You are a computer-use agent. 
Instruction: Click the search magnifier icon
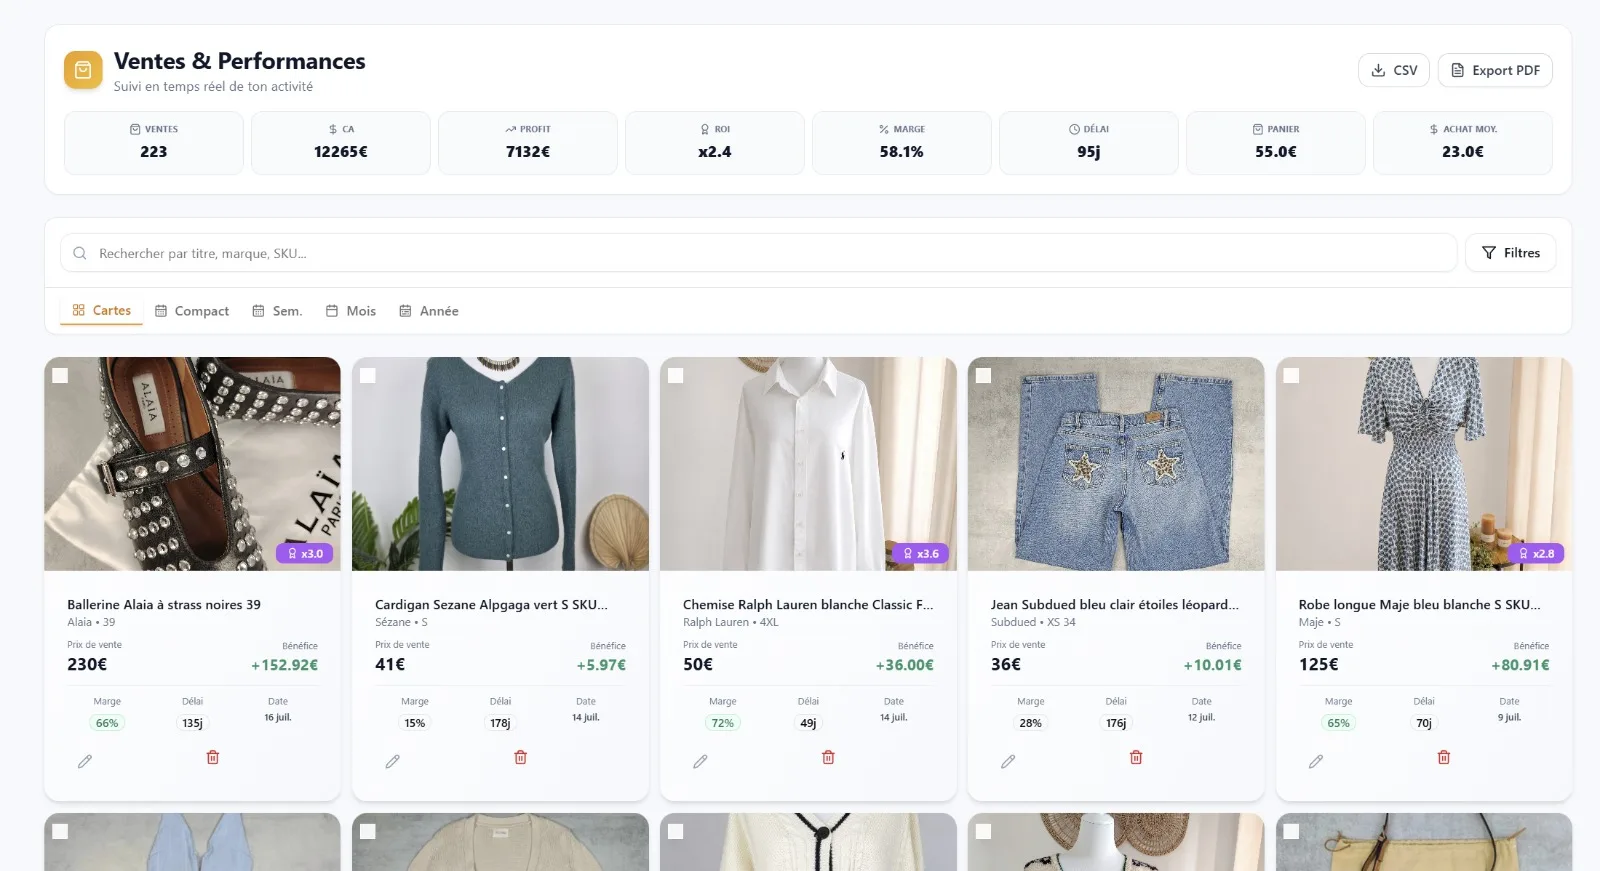click(x=80, y=253)
